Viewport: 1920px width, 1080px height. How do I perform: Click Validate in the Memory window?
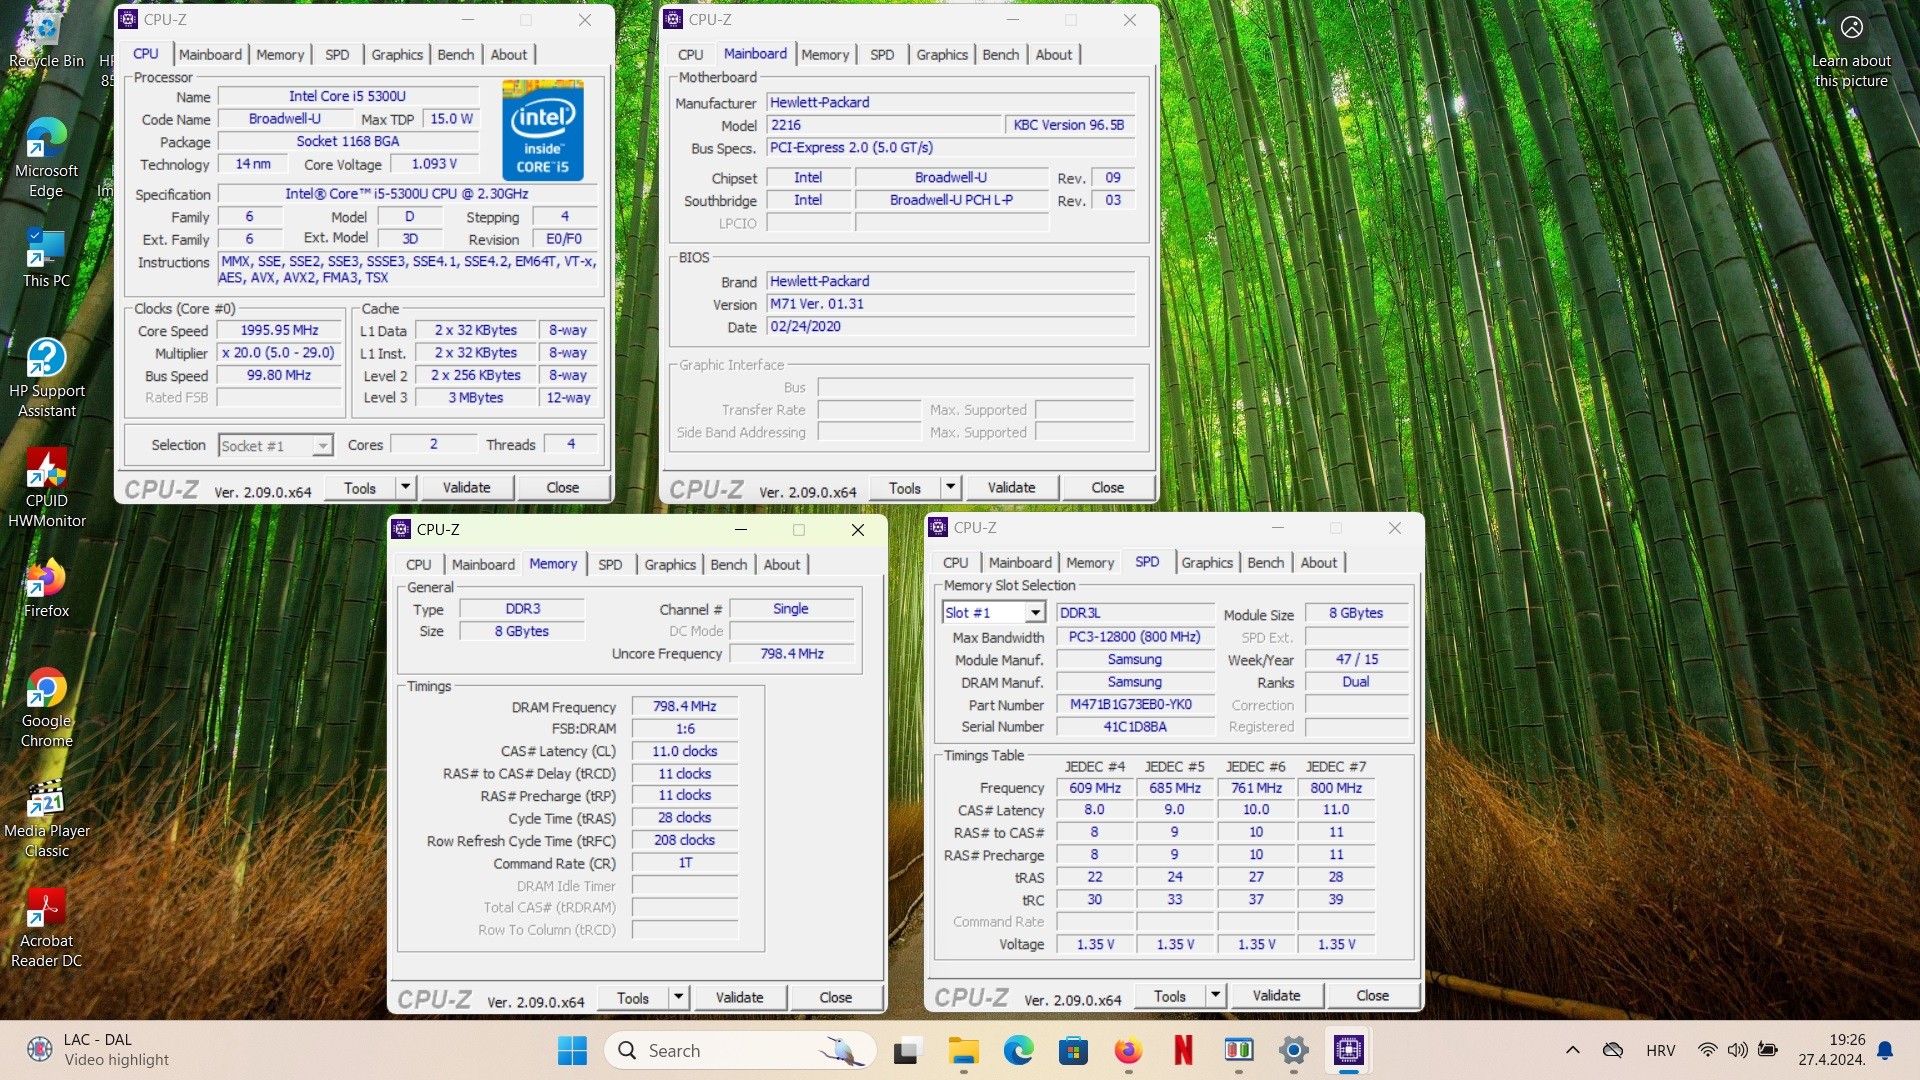coord(739,997)
